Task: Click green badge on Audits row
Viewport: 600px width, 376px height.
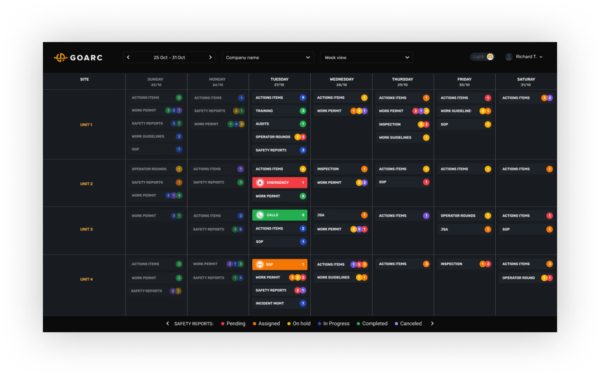Action: click(303, 124)
